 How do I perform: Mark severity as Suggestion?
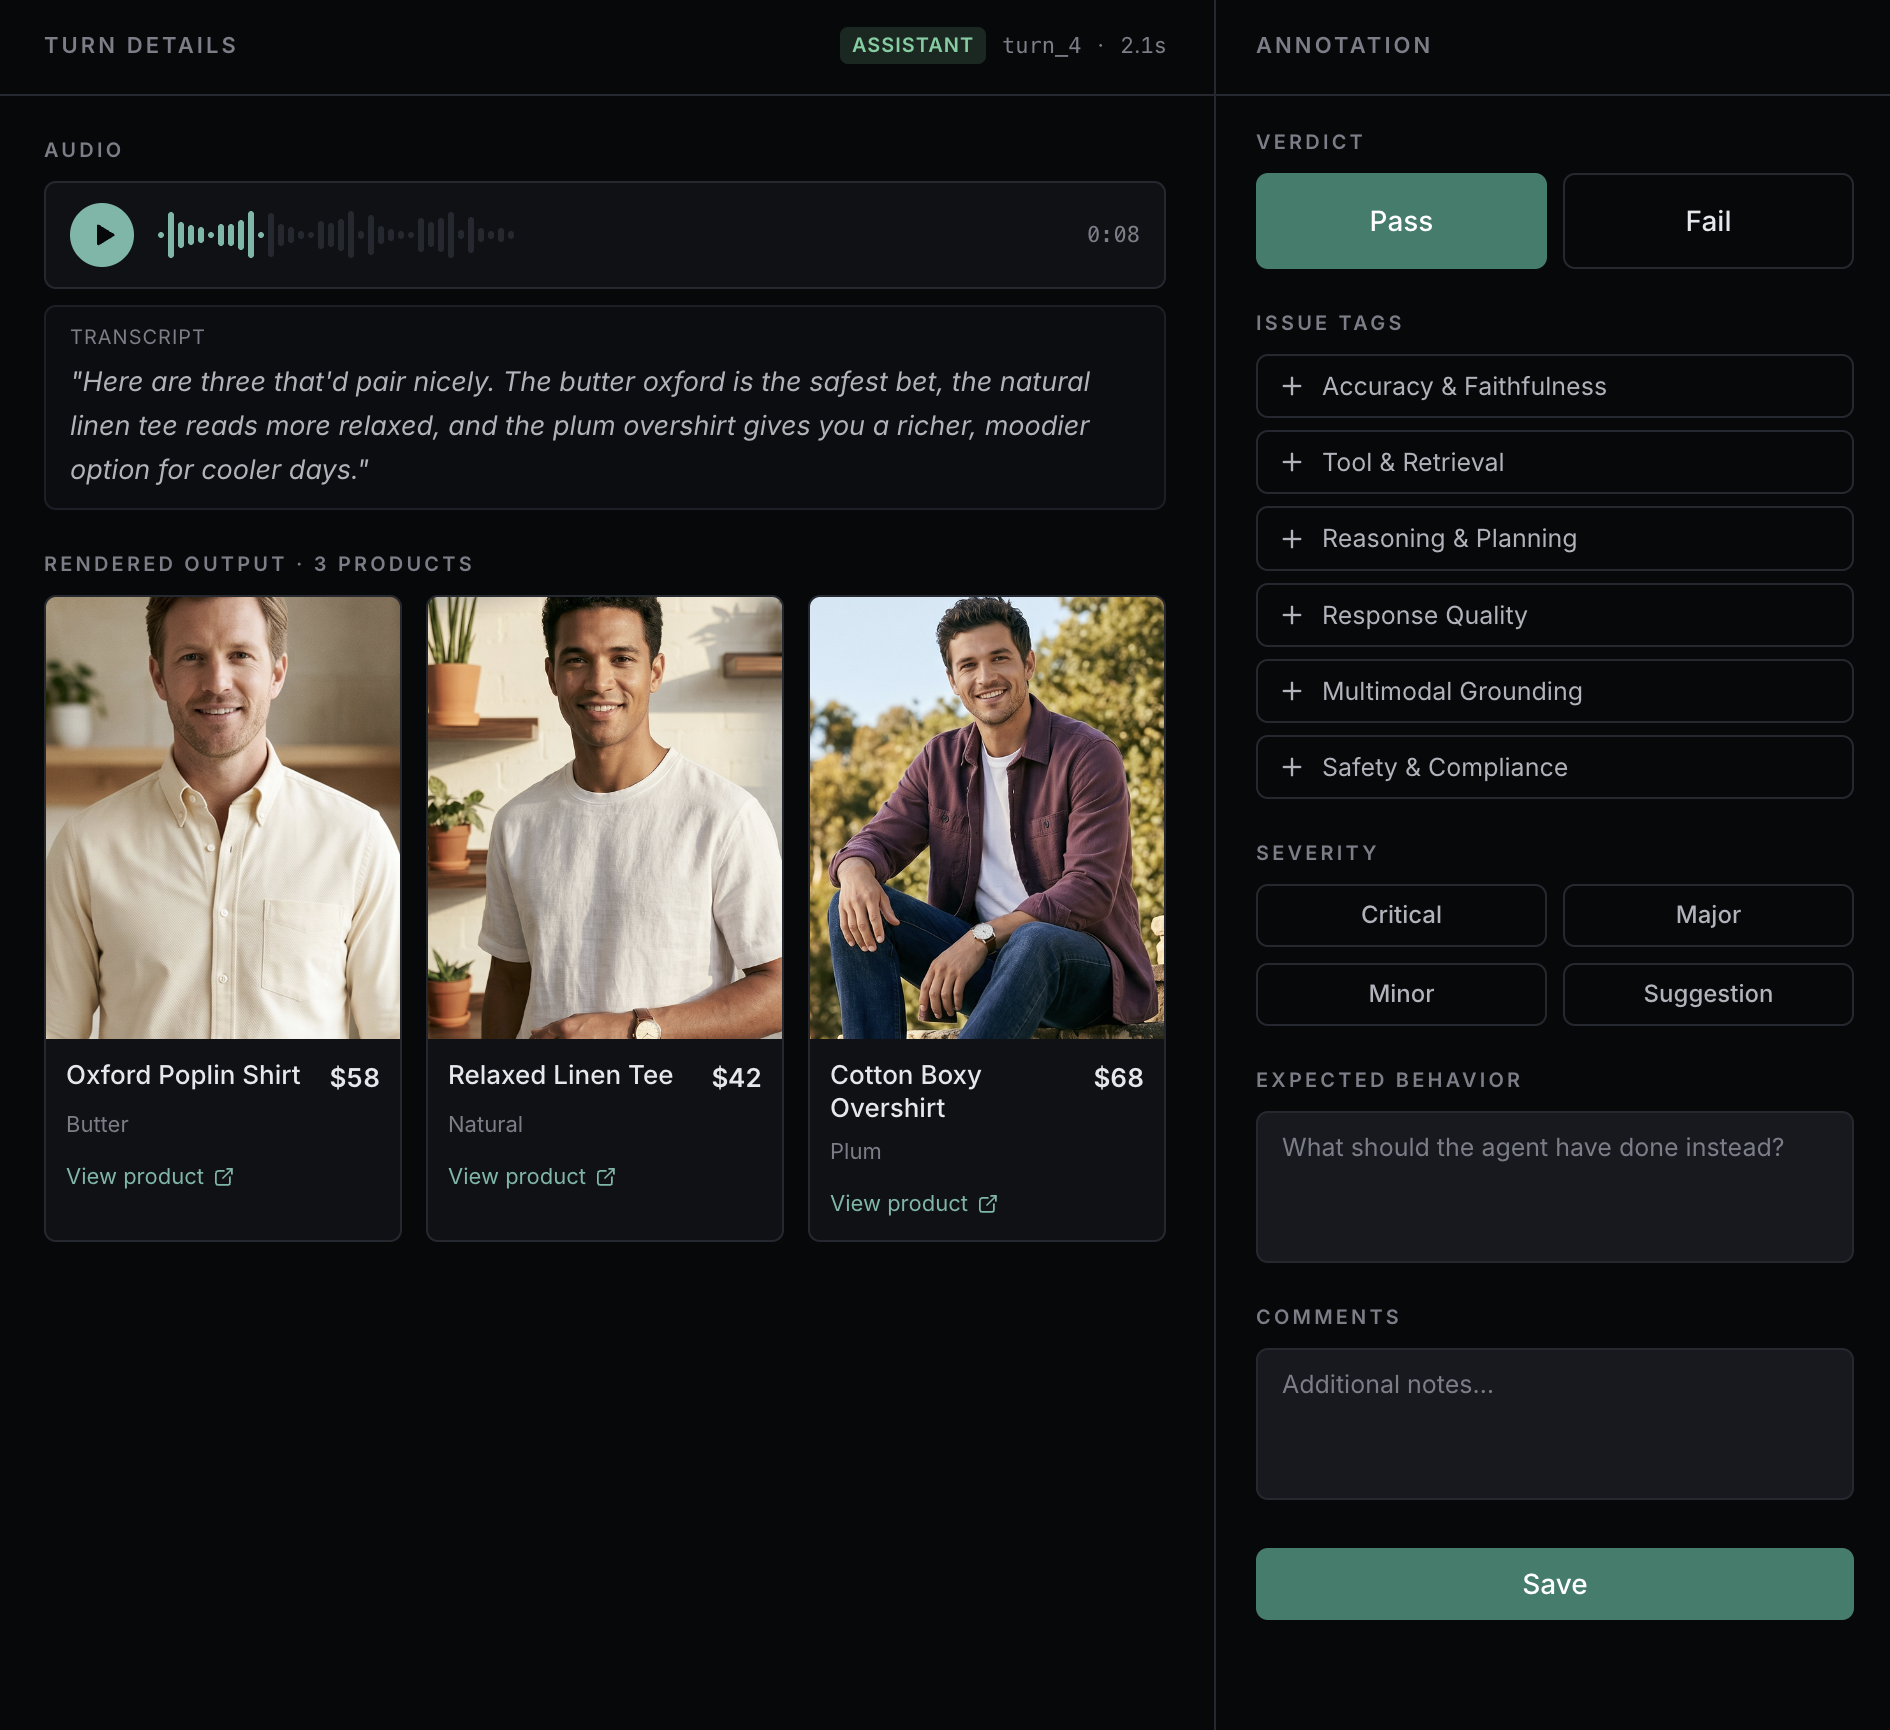click(x=1707, y=994)
